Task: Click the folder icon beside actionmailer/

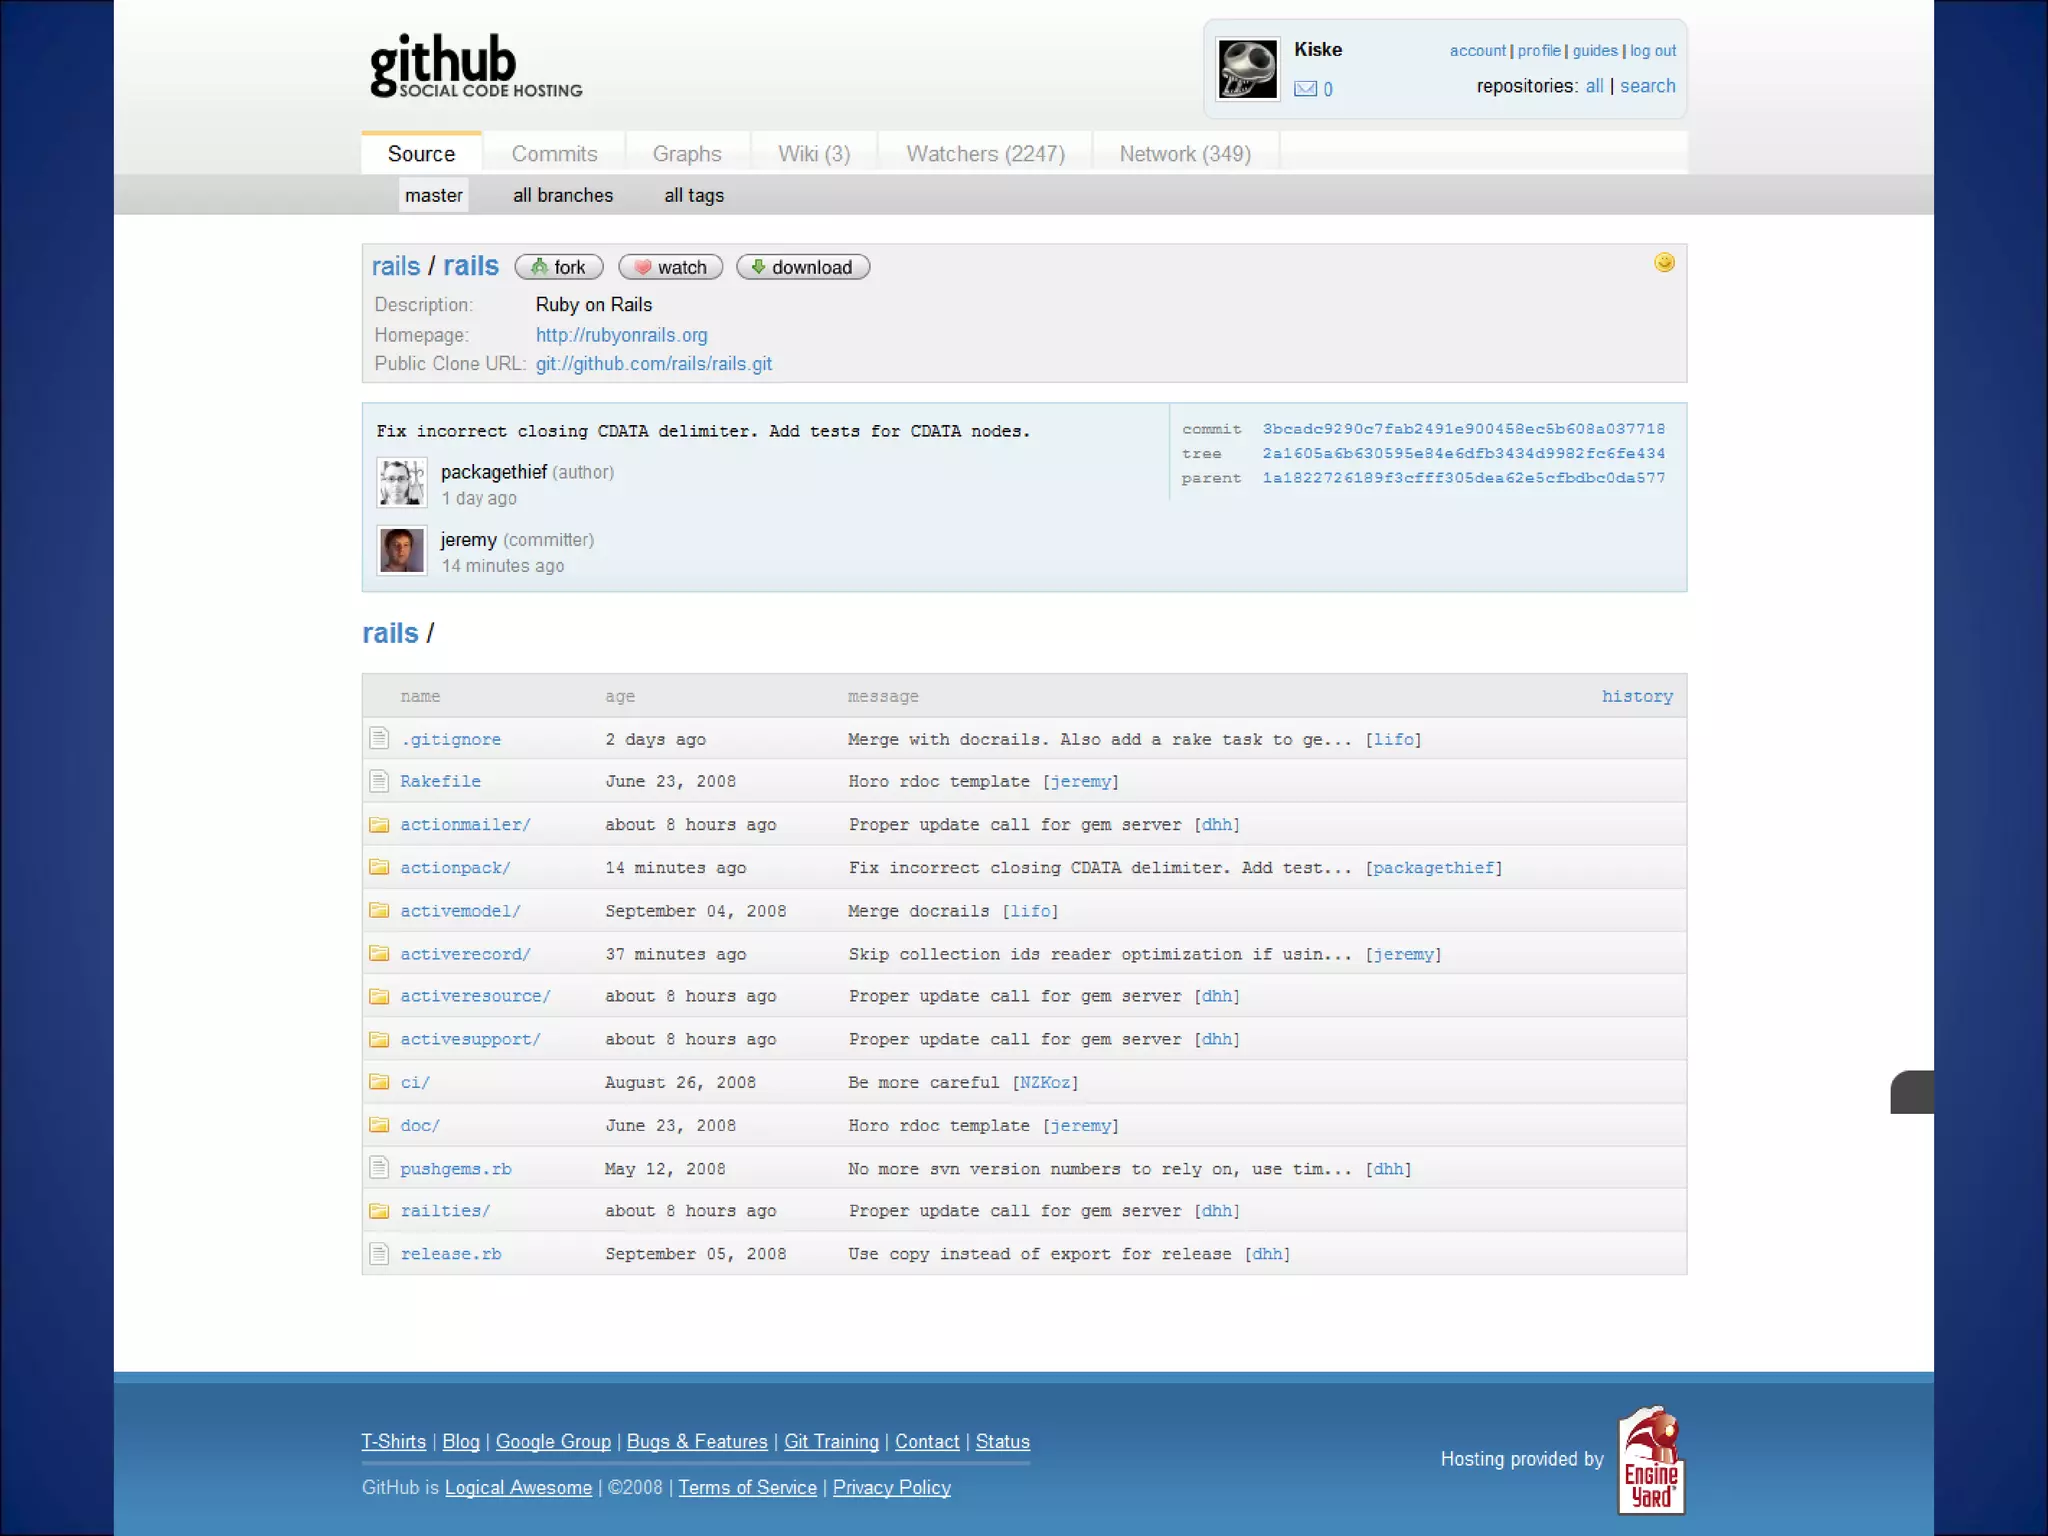Action: tap(379, 825)
